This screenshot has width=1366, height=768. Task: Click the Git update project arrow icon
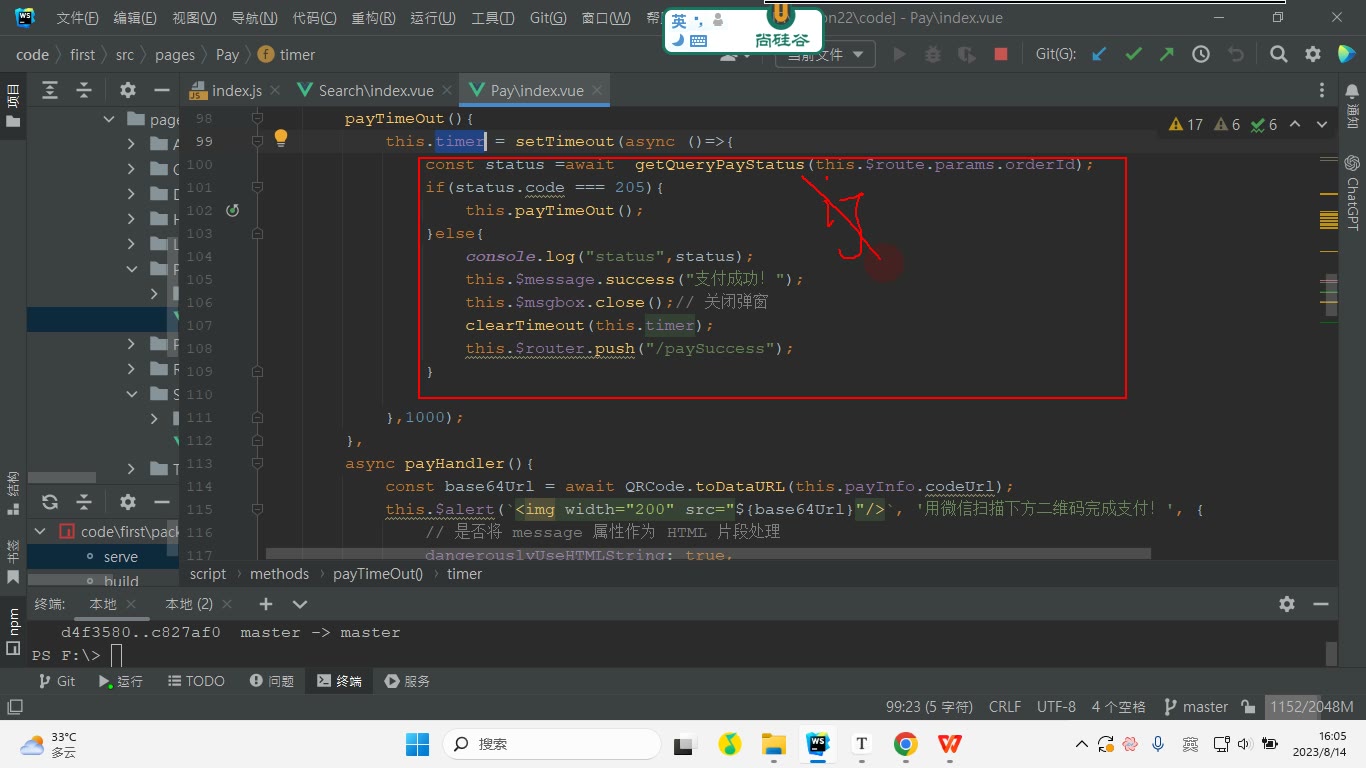pos(1099,54)
